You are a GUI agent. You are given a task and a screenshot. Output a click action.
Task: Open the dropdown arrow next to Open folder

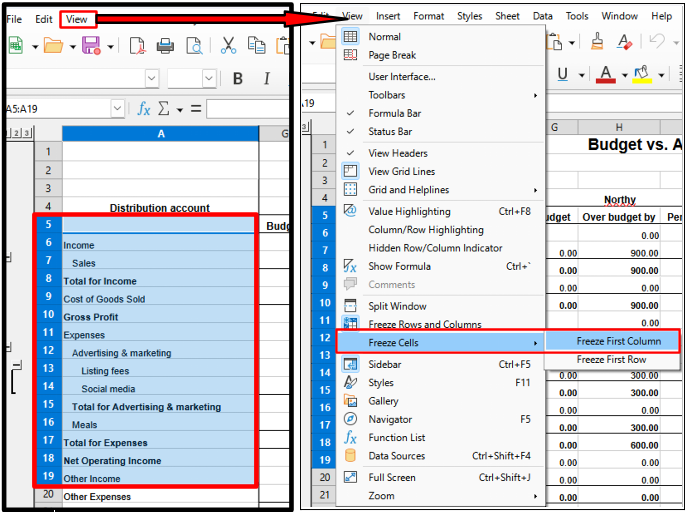[73, 46]
